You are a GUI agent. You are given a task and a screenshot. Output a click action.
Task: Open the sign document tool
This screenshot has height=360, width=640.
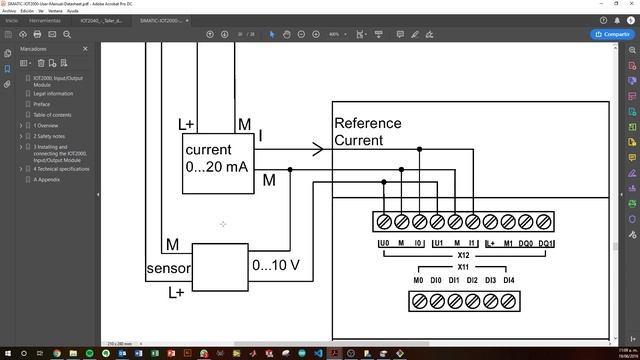[429, 35]
